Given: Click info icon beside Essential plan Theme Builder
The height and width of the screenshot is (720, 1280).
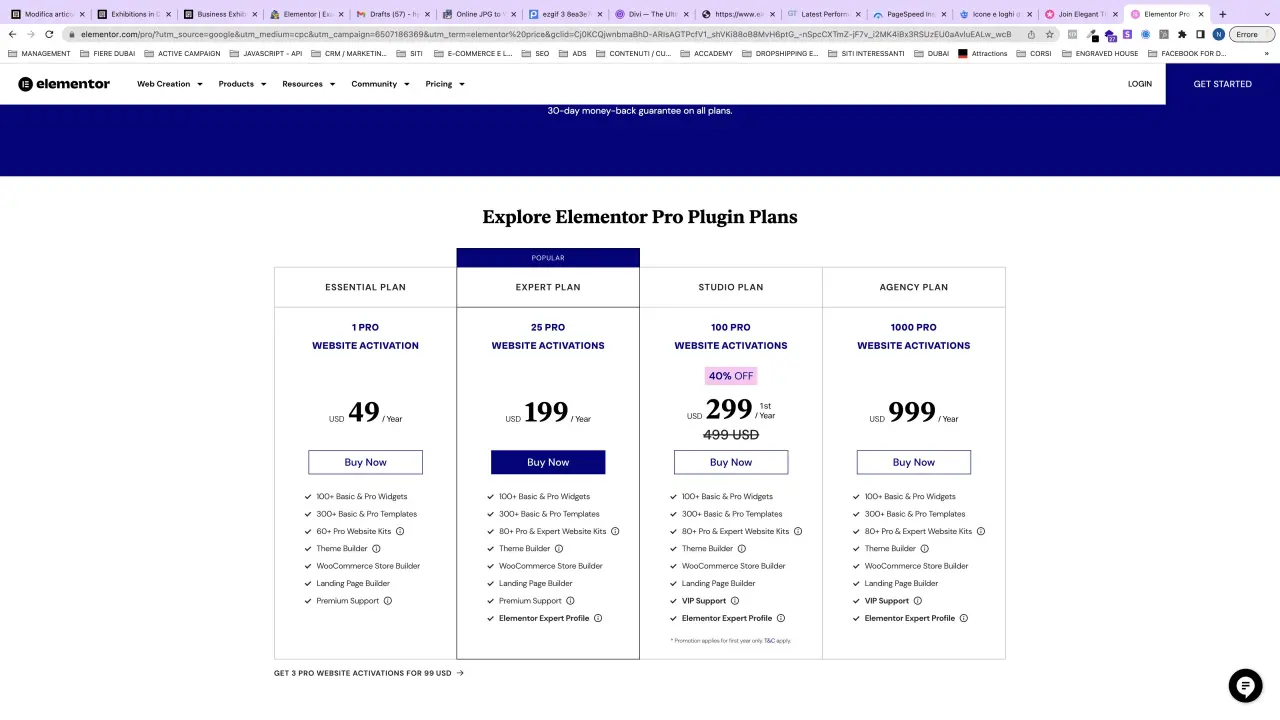Looking at the screenshot, I should click(x=376, y=548).
